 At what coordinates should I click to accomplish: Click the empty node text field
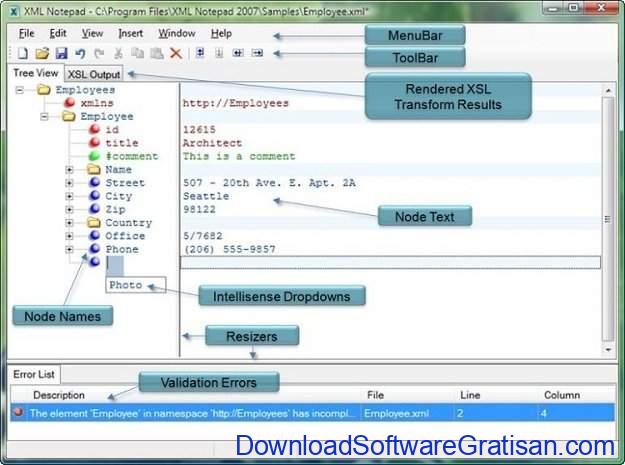390,262
